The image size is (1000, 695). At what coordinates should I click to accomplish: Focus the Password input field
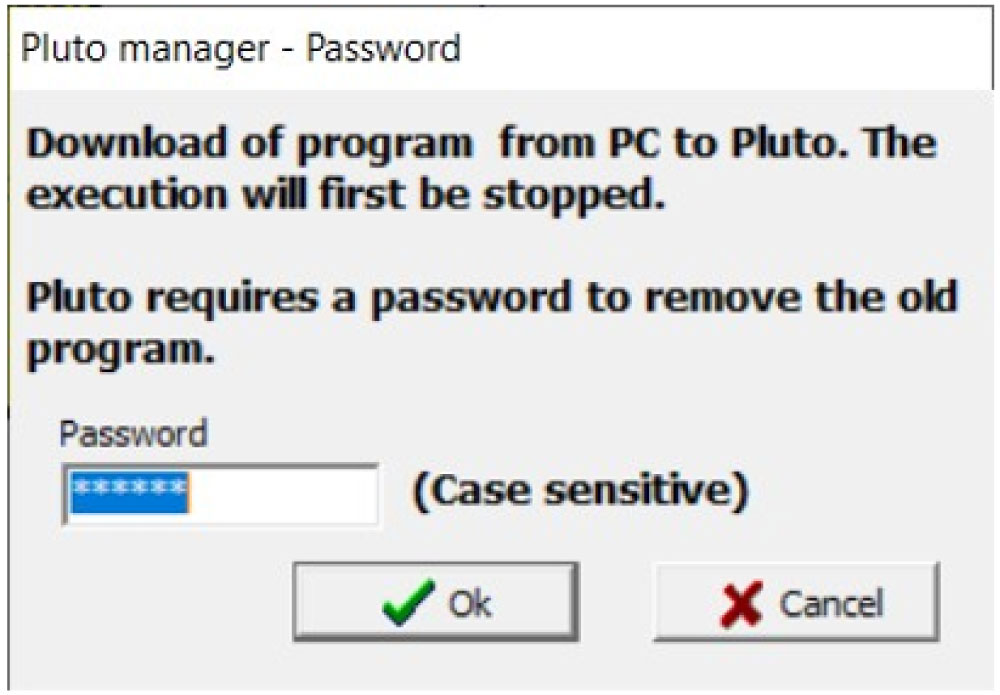(220, 494)
